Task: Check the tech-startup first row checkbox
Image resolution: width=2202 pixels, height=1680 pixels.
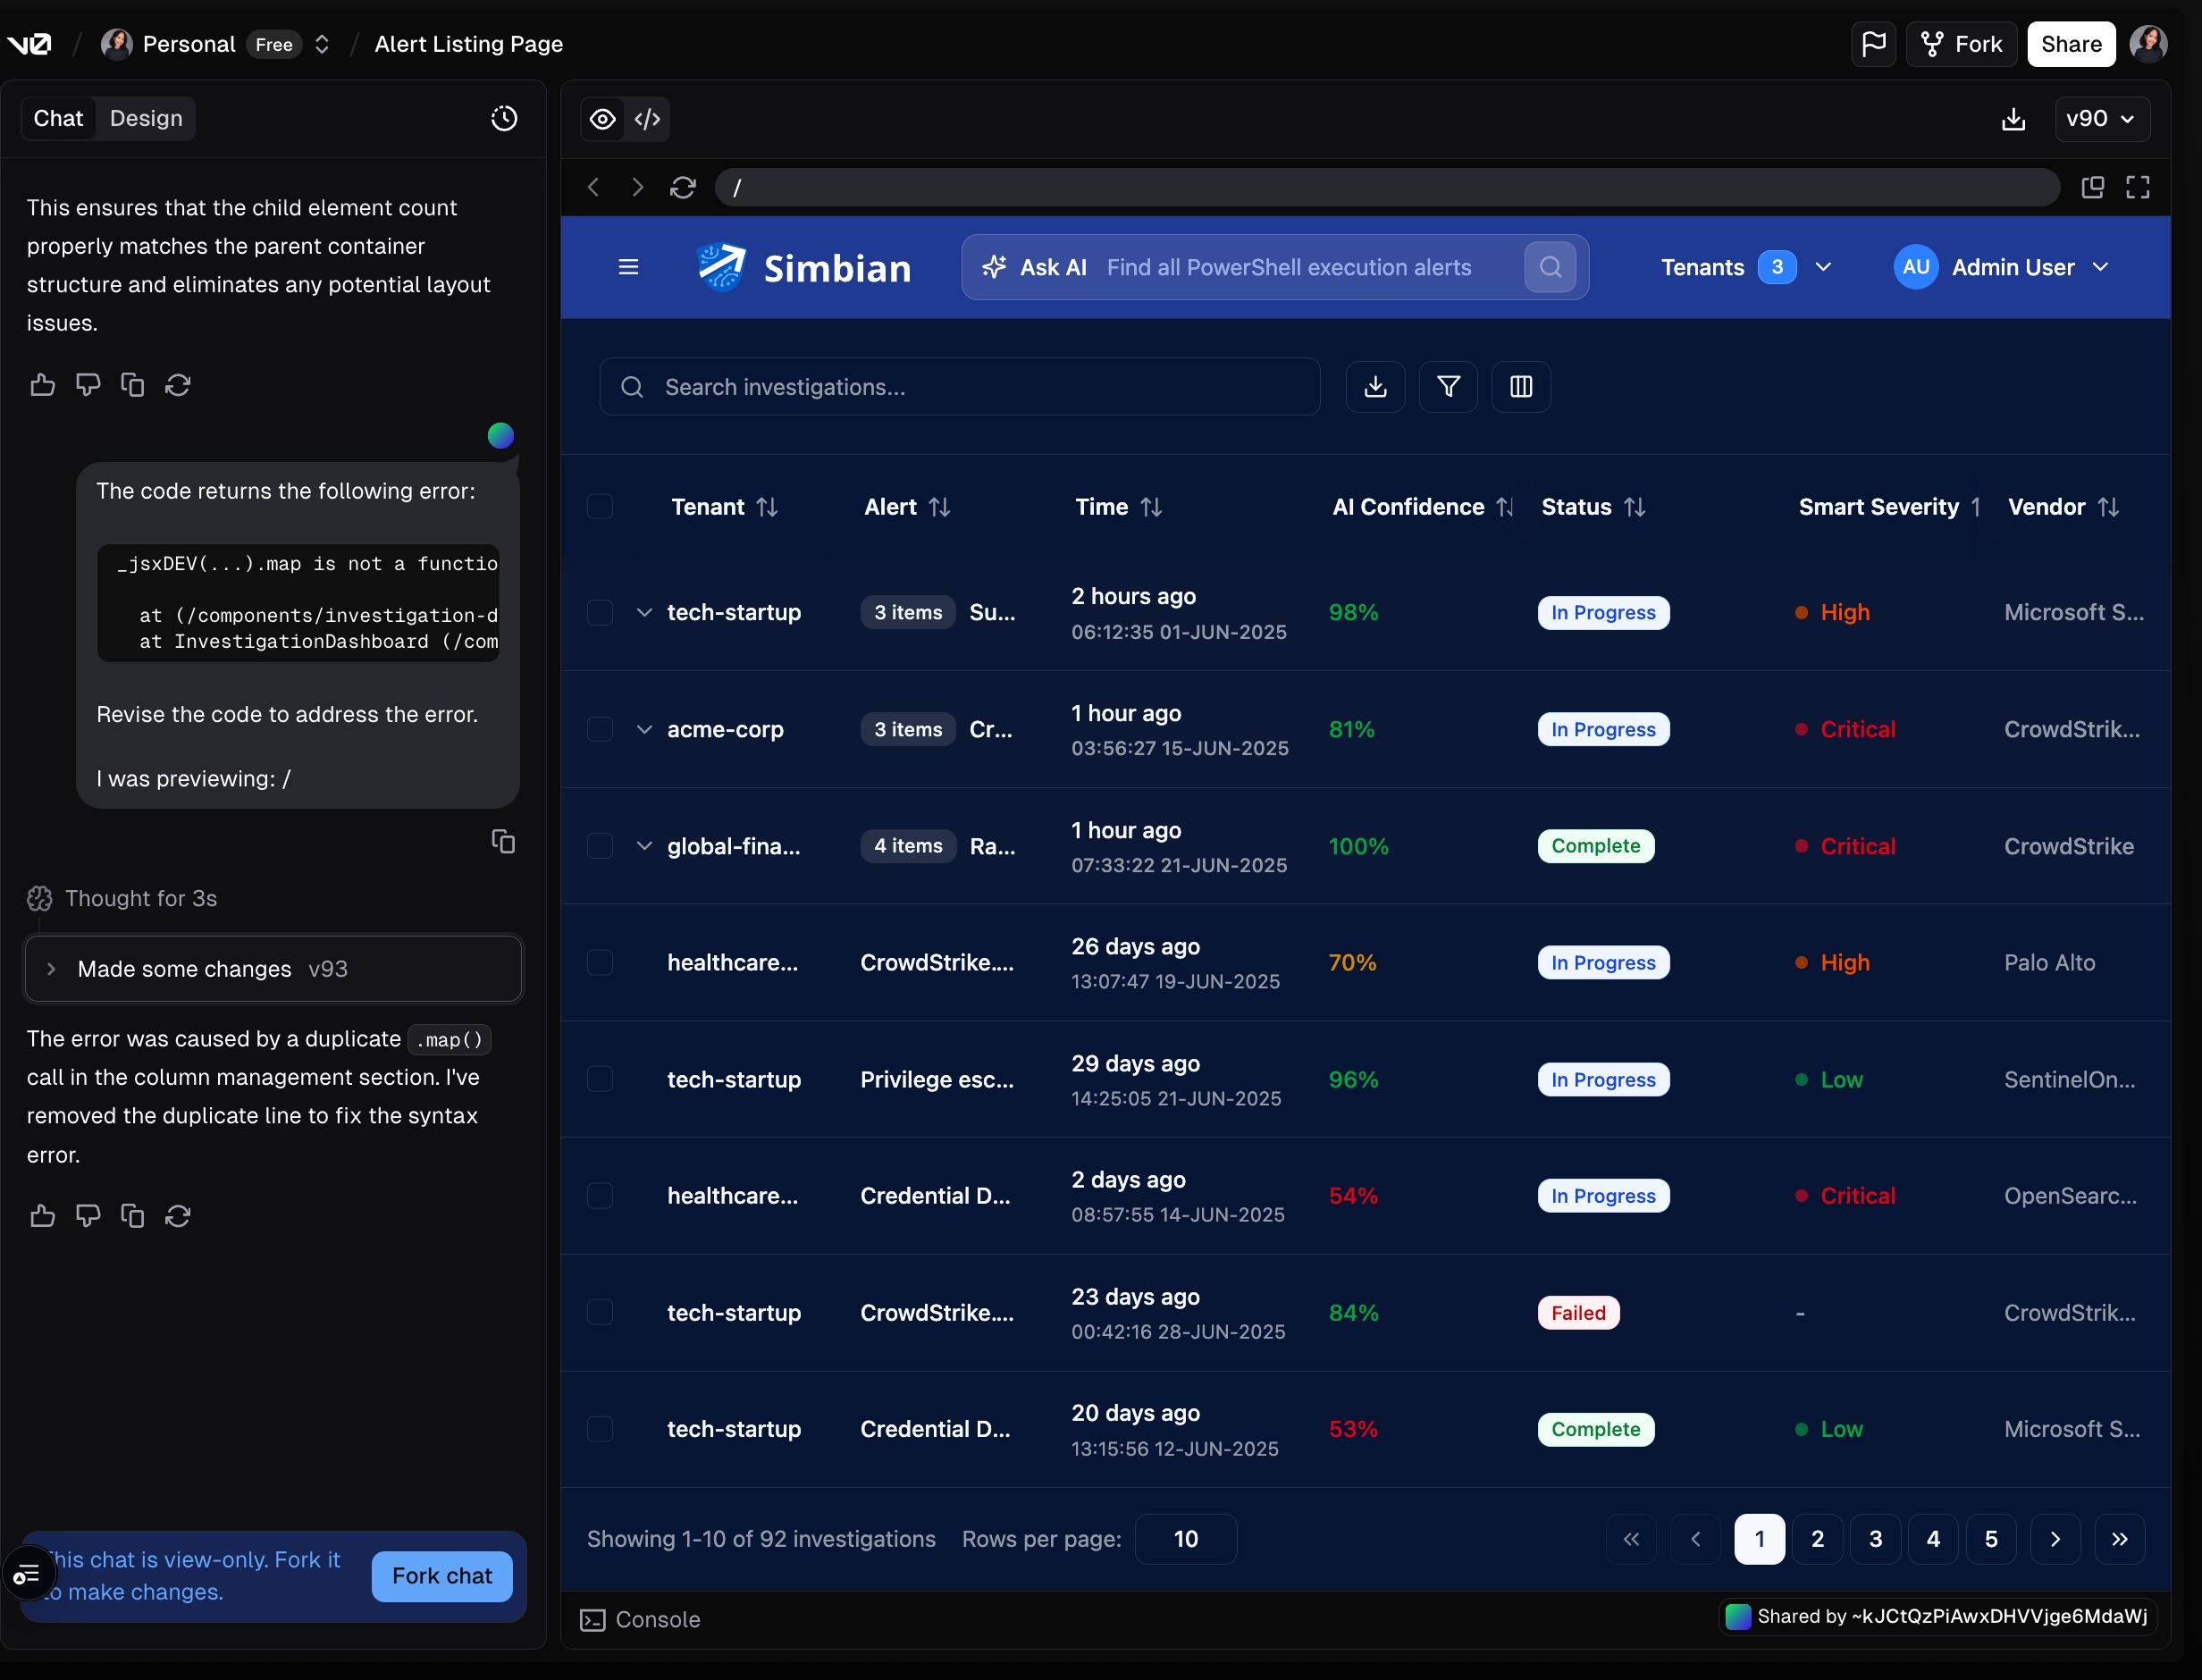Action: 600,612
